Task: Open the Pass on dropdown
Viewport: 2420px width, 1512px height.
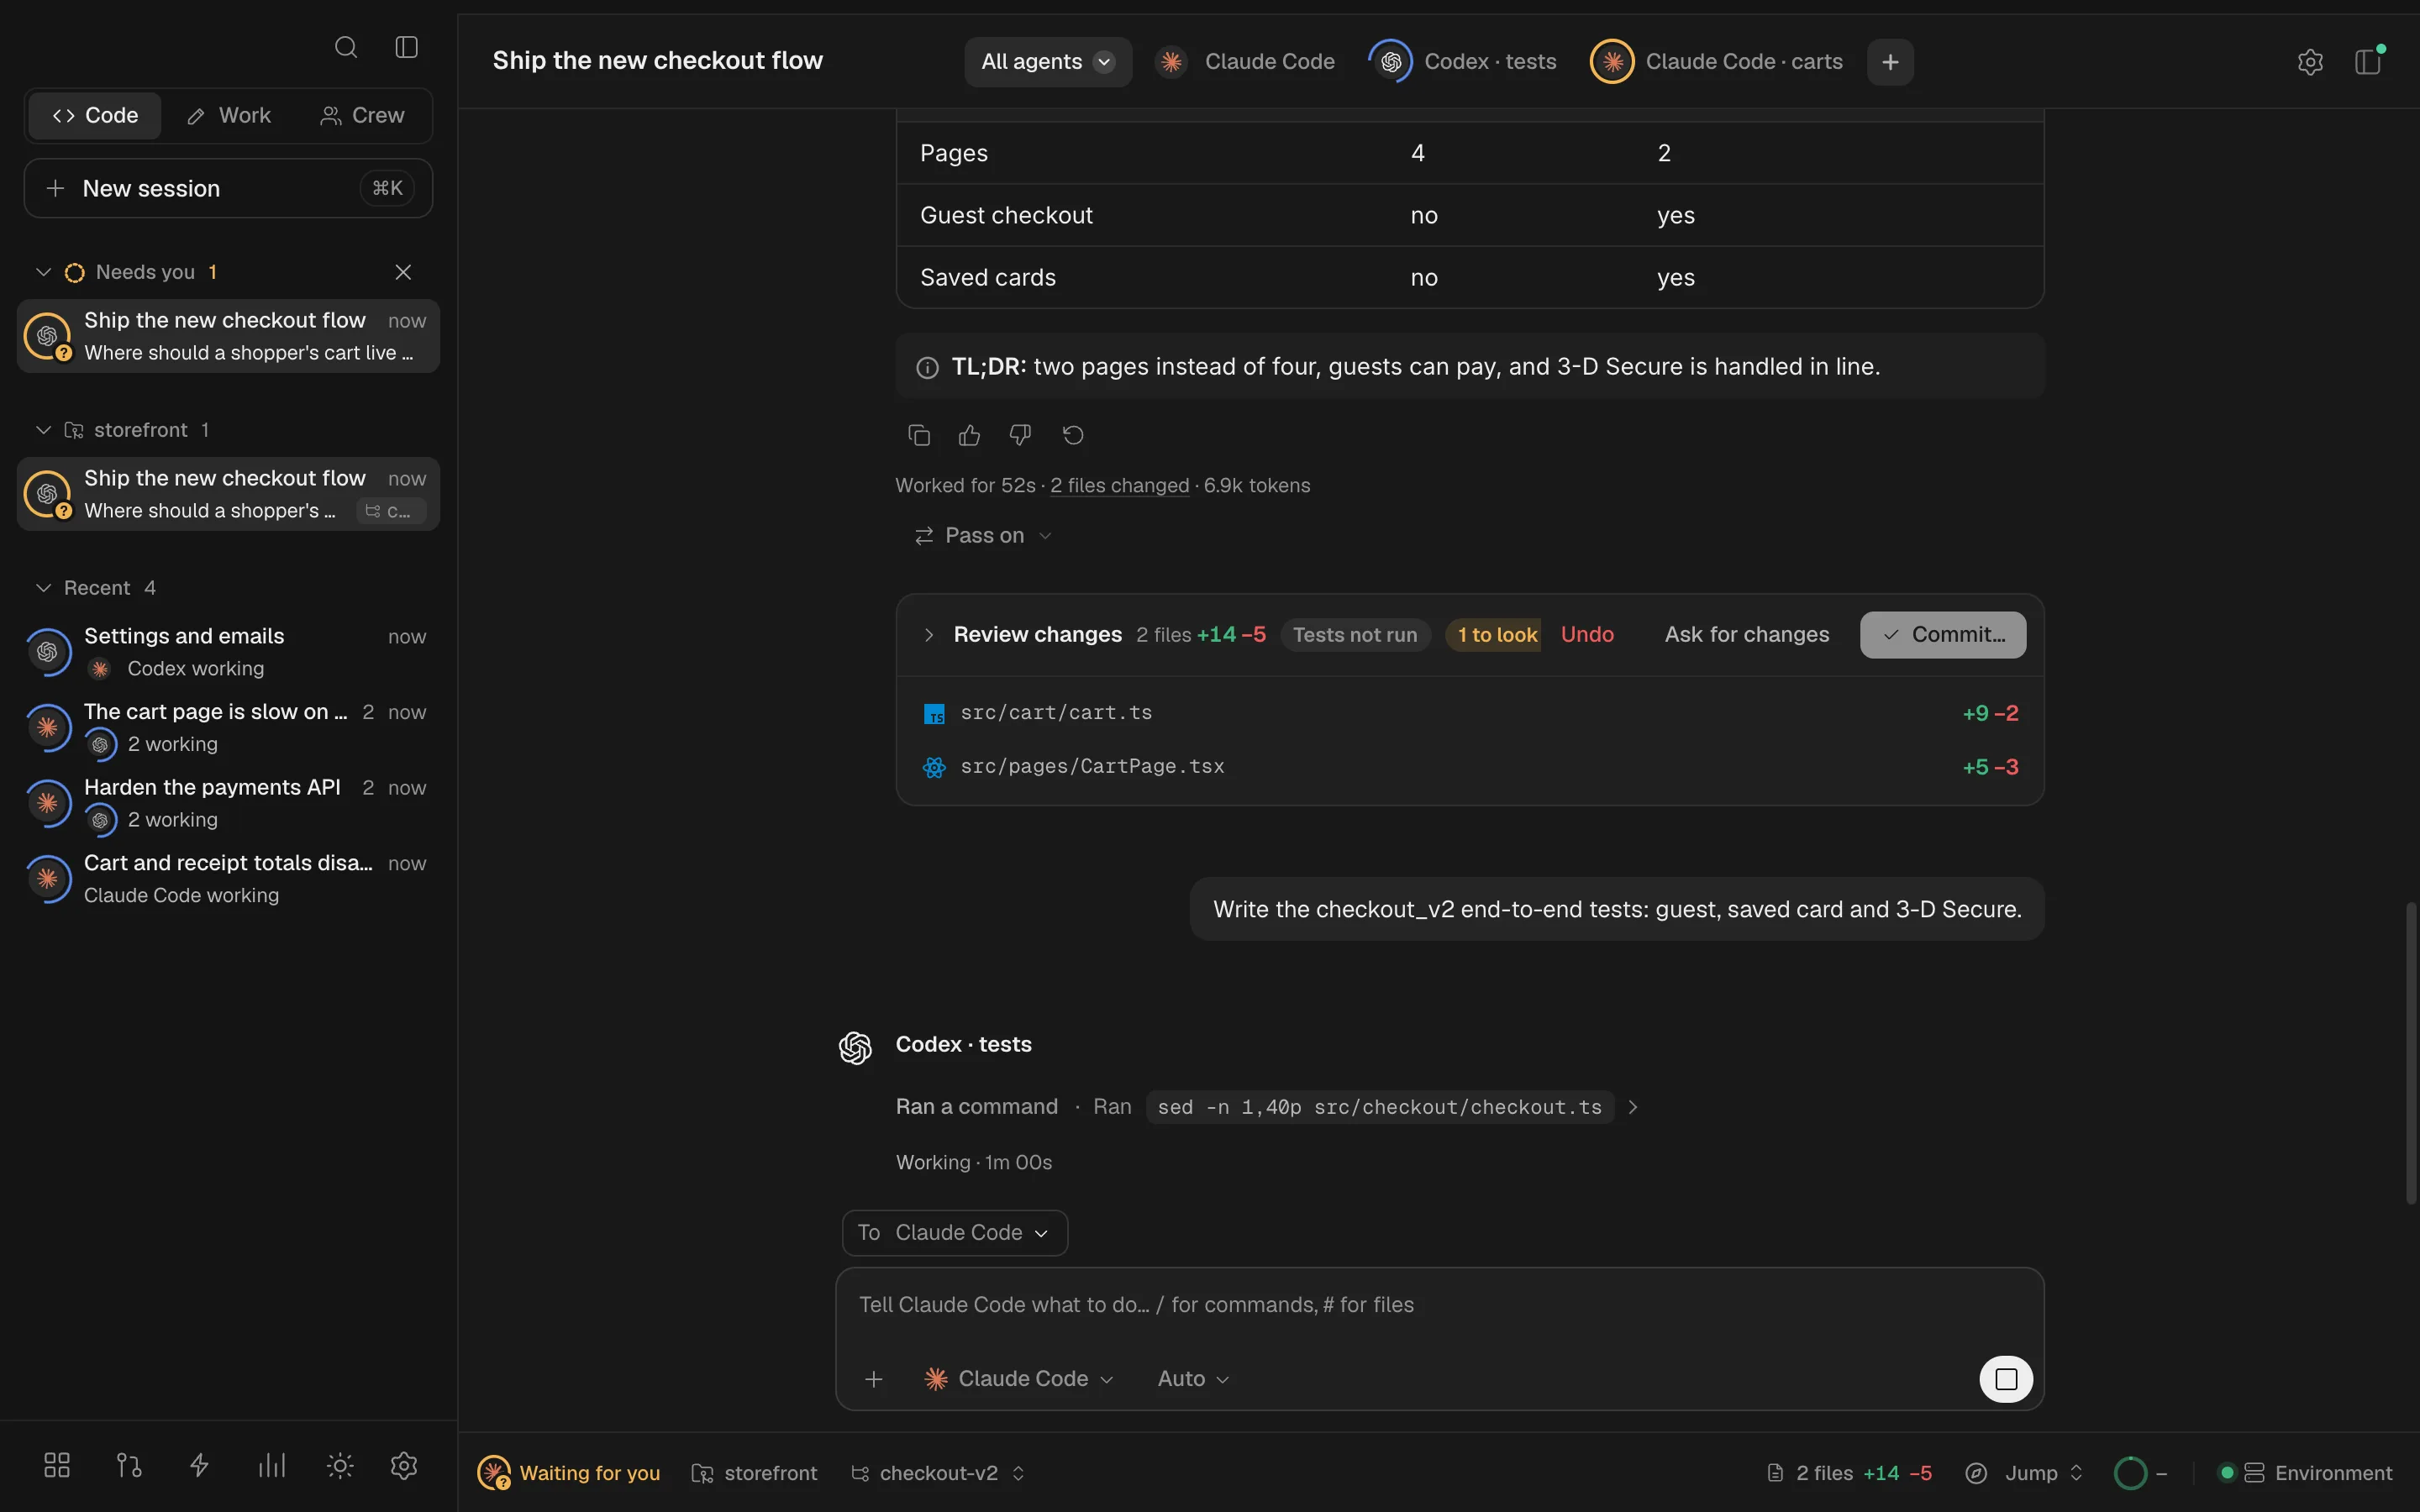Action: click(x=983, y=536)
